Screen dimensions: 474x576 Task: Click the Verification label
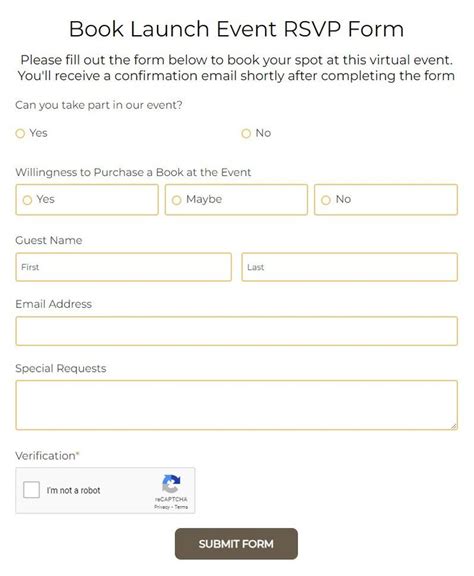(x=47, y=456)
